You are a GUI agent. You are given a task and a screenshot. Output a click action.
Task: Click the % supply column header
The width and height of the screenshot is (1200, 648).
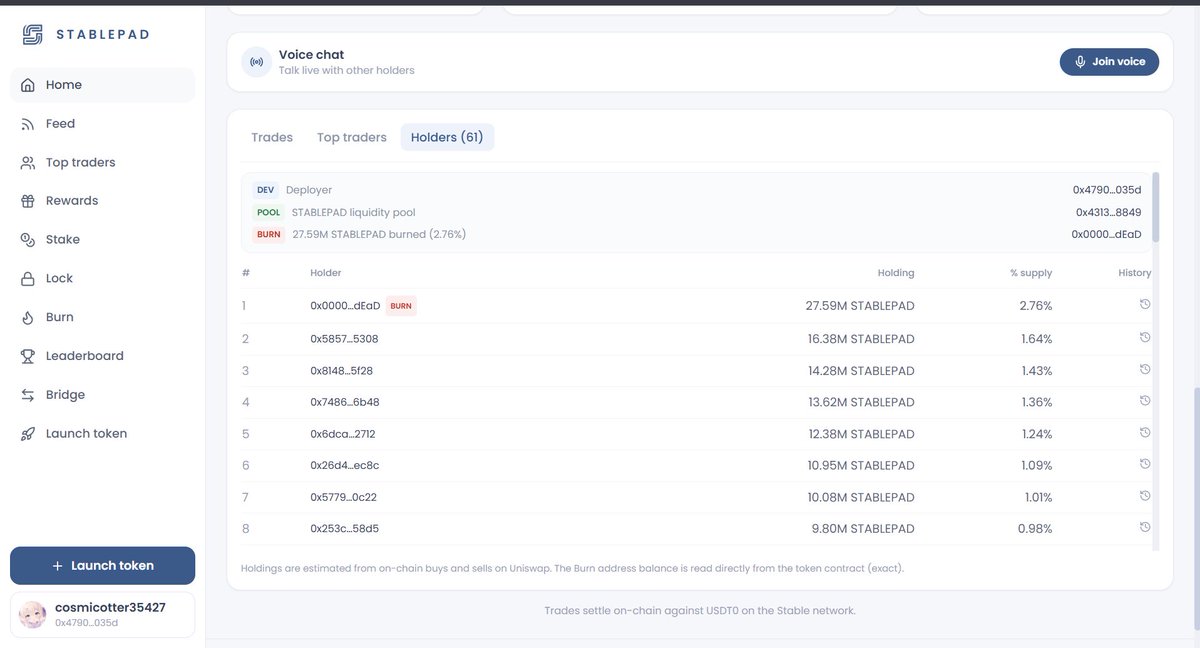1031,273
